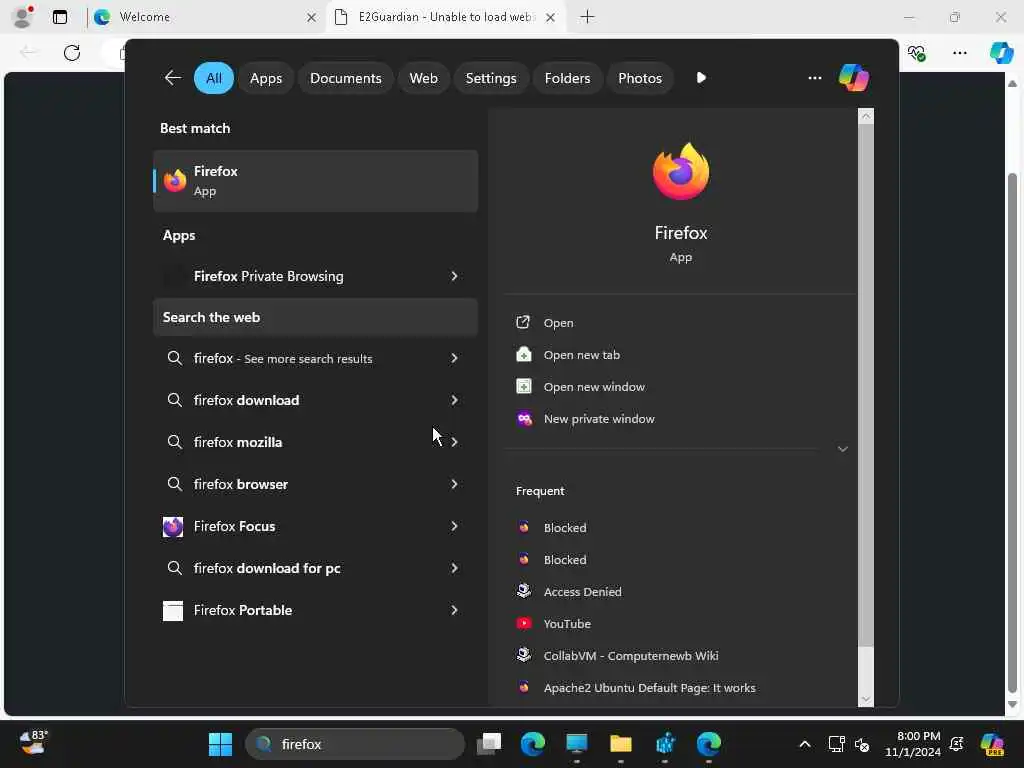The image size is (1024, 768).
Task: Expand the 'firefox mozilla' suggestion chevron
Action: pos(455,442)
